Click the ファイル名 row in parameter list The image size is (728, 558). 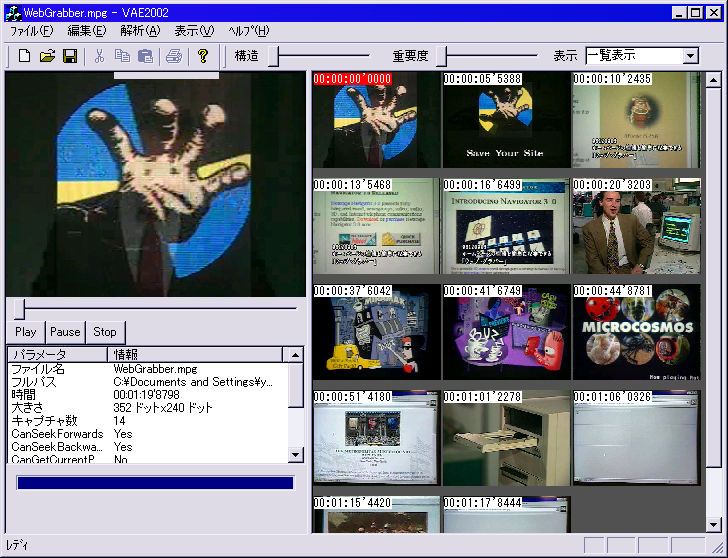pos(148,369)
